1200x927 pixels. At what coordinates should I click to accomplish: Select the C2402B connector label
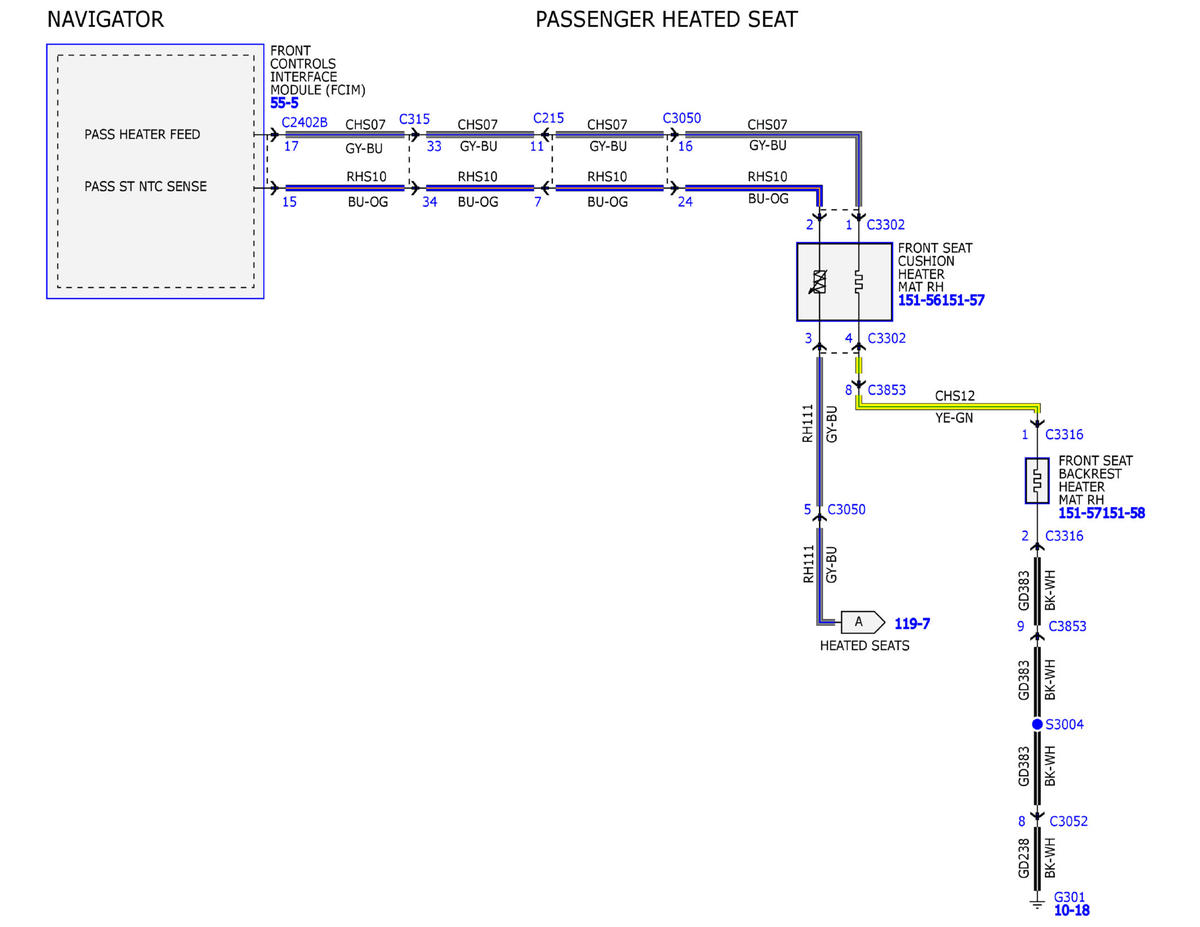304,123
